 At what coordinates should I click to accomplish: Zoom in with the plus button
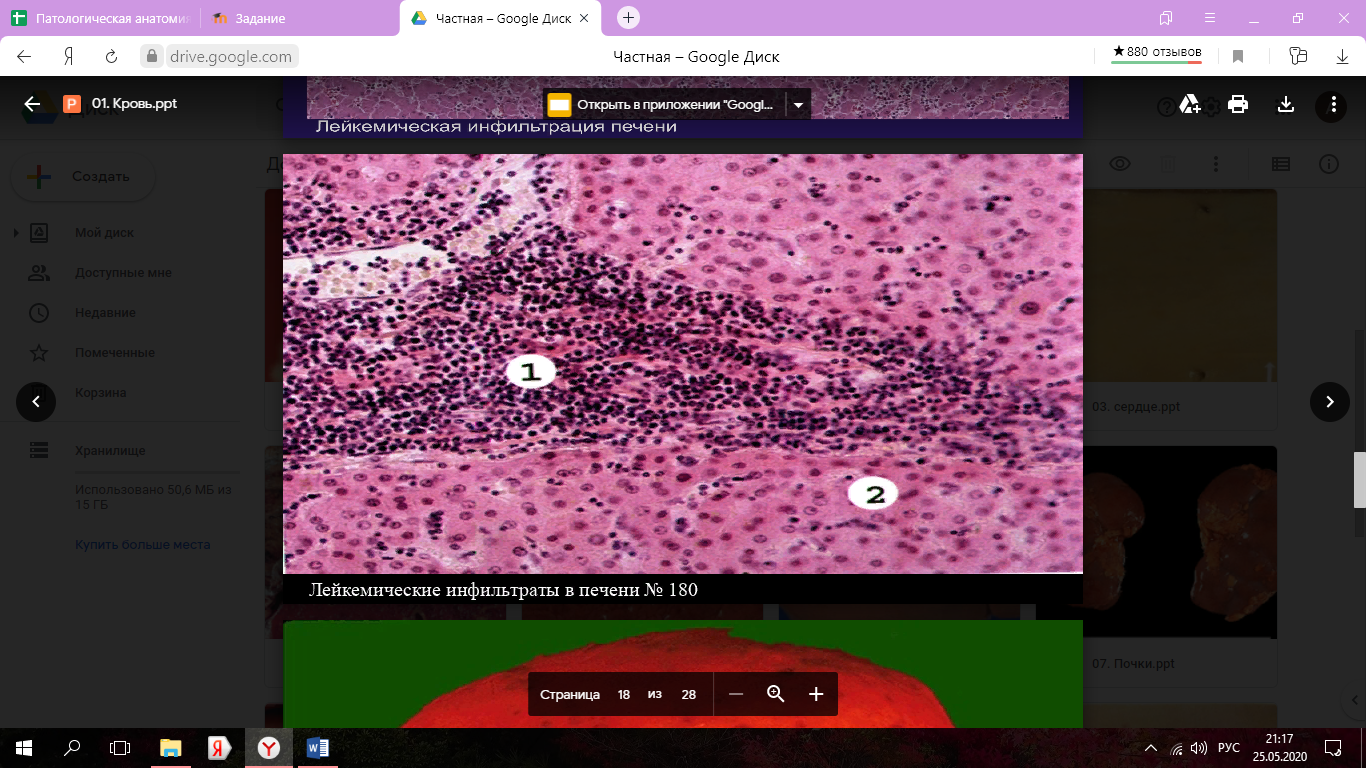pos(816,694)
